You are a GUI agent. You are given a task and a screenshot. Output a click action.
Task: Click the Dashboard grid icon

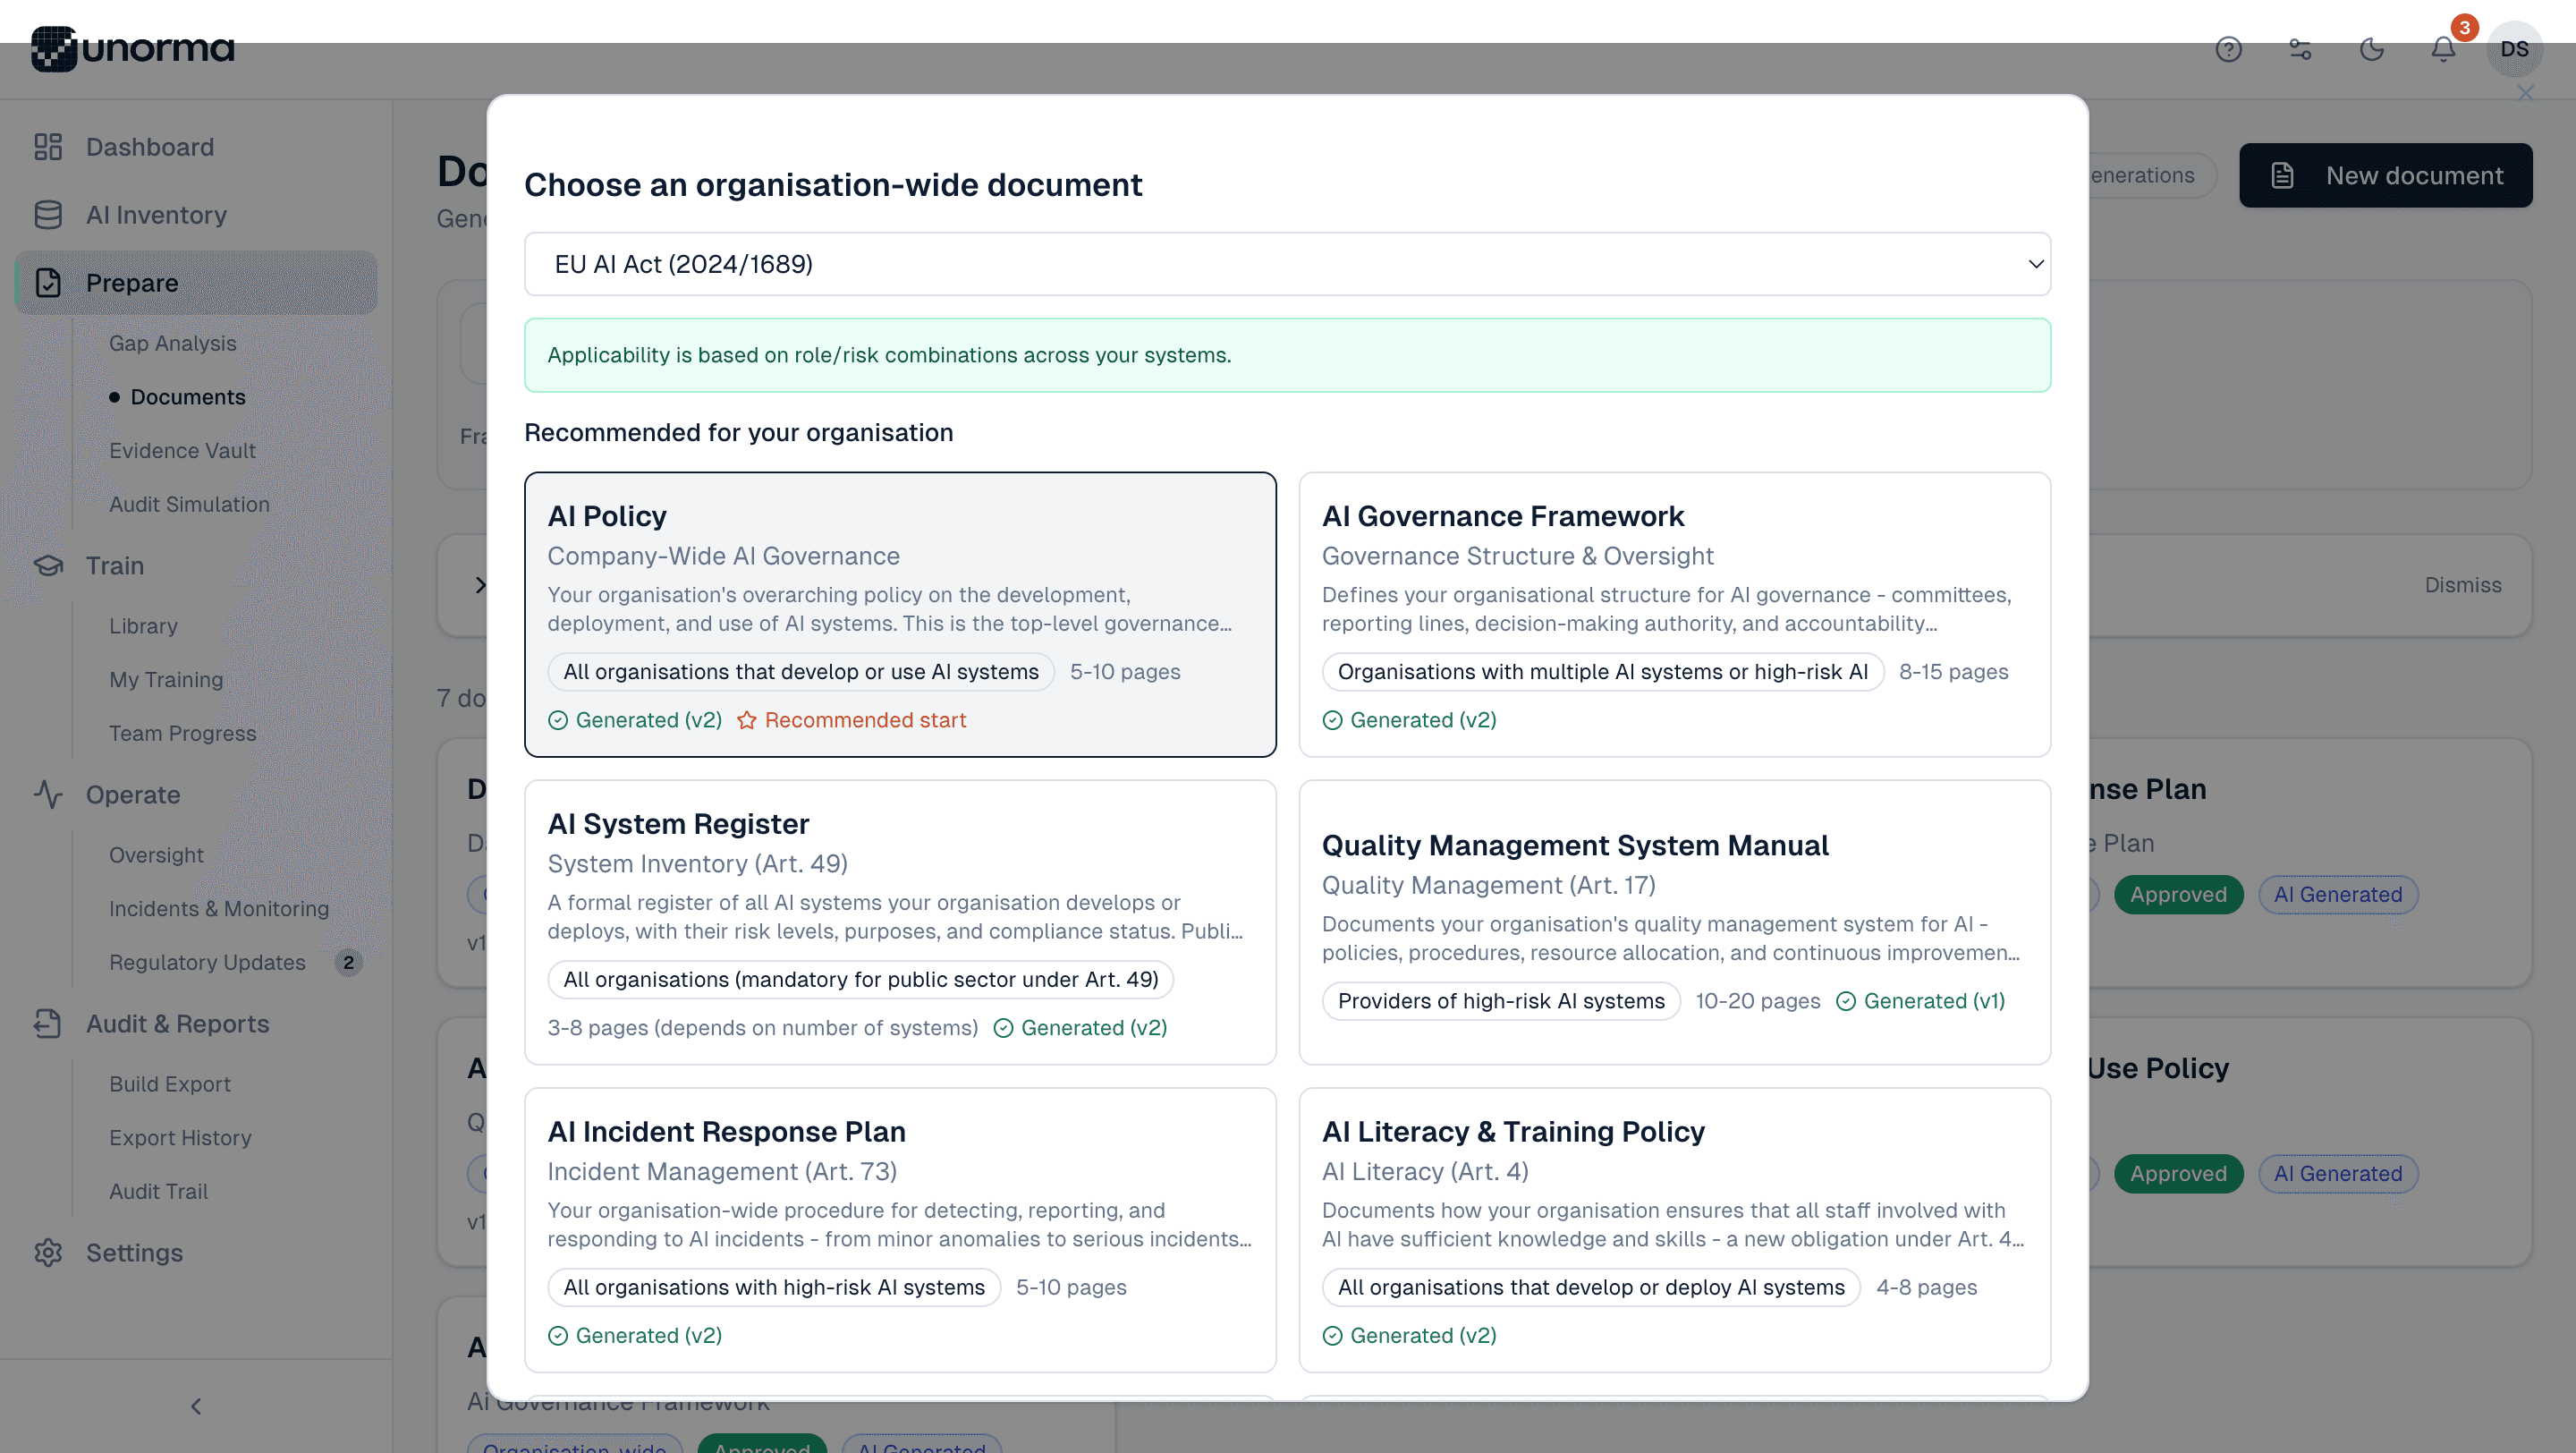pyautogui.click(x=48, y=147)
